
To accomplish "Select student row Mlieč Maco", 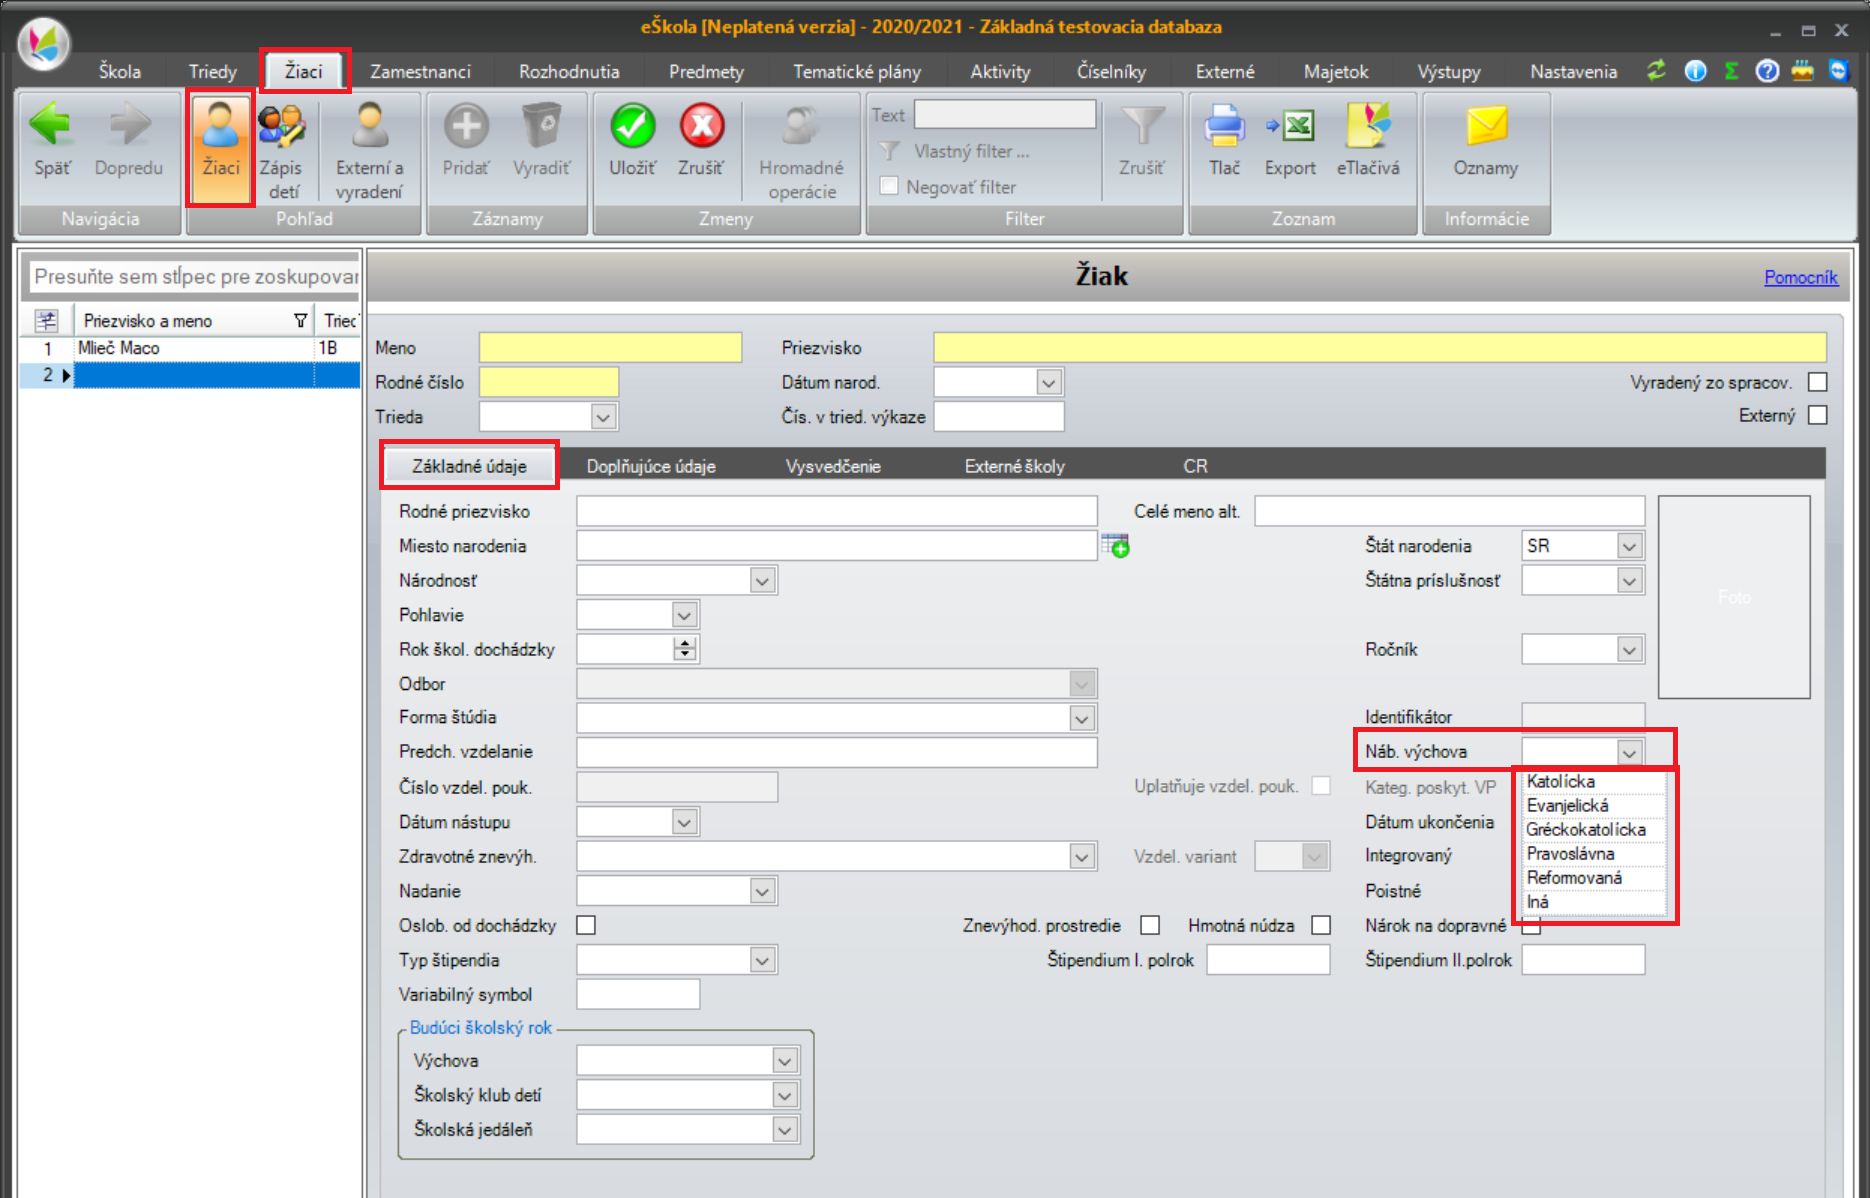I will [x=190, y=348].
